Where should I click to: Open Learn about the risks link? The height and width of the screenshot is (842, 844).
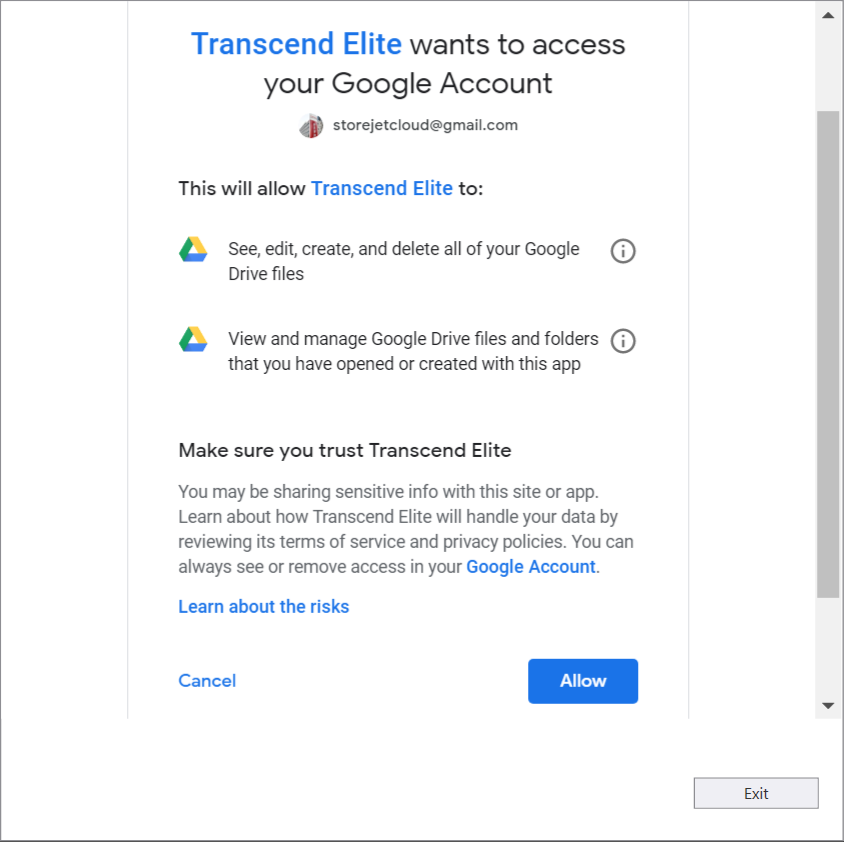(x=264, y=607)
